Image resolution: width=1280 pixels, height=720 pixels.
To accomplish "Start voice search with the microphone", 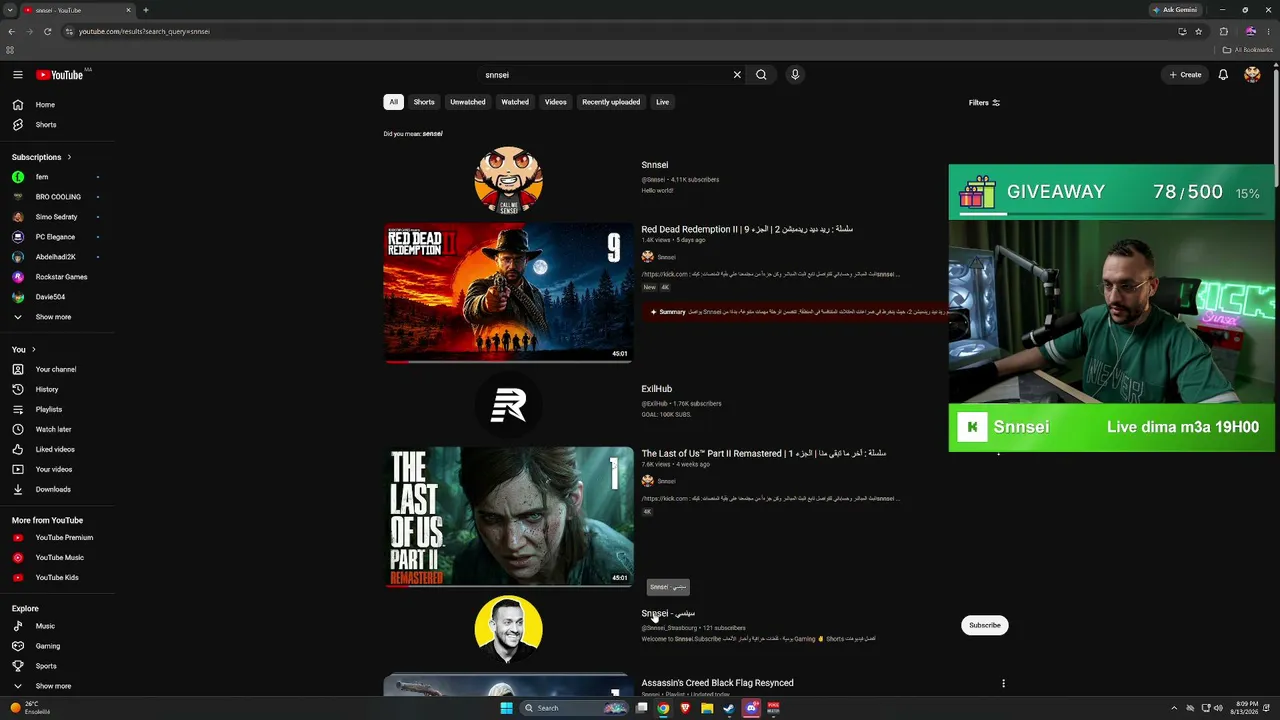I will [x=795, y=75].
